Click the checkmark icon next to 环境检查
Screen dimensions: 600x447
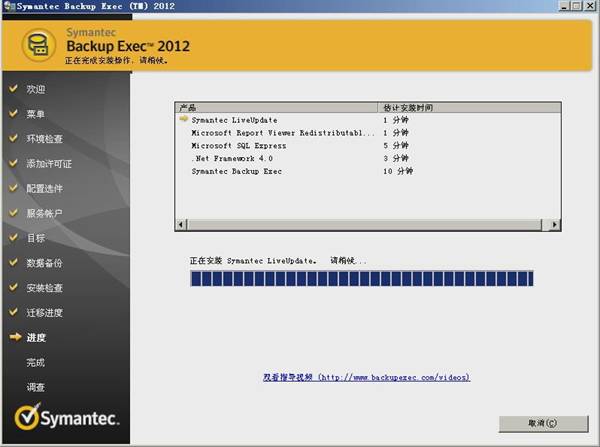click(x=13, y=139)
